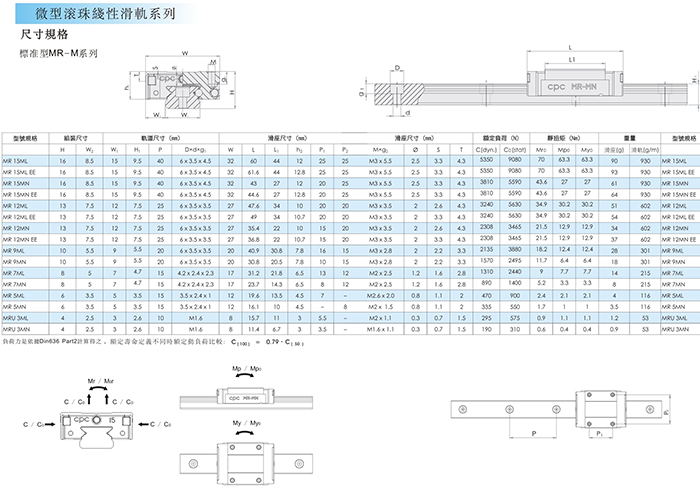This screenshot has height=491, width=700.
Task: Select the MR 9ML row label on left
Action: click(18, 249)
